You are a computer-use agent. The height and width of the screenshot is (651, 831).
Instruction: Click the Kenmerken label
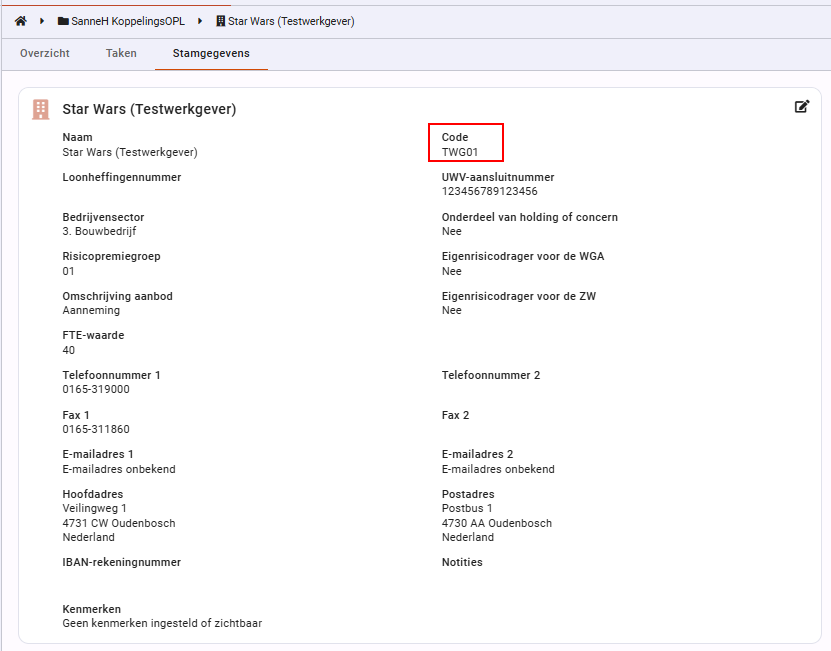[92, 609]
